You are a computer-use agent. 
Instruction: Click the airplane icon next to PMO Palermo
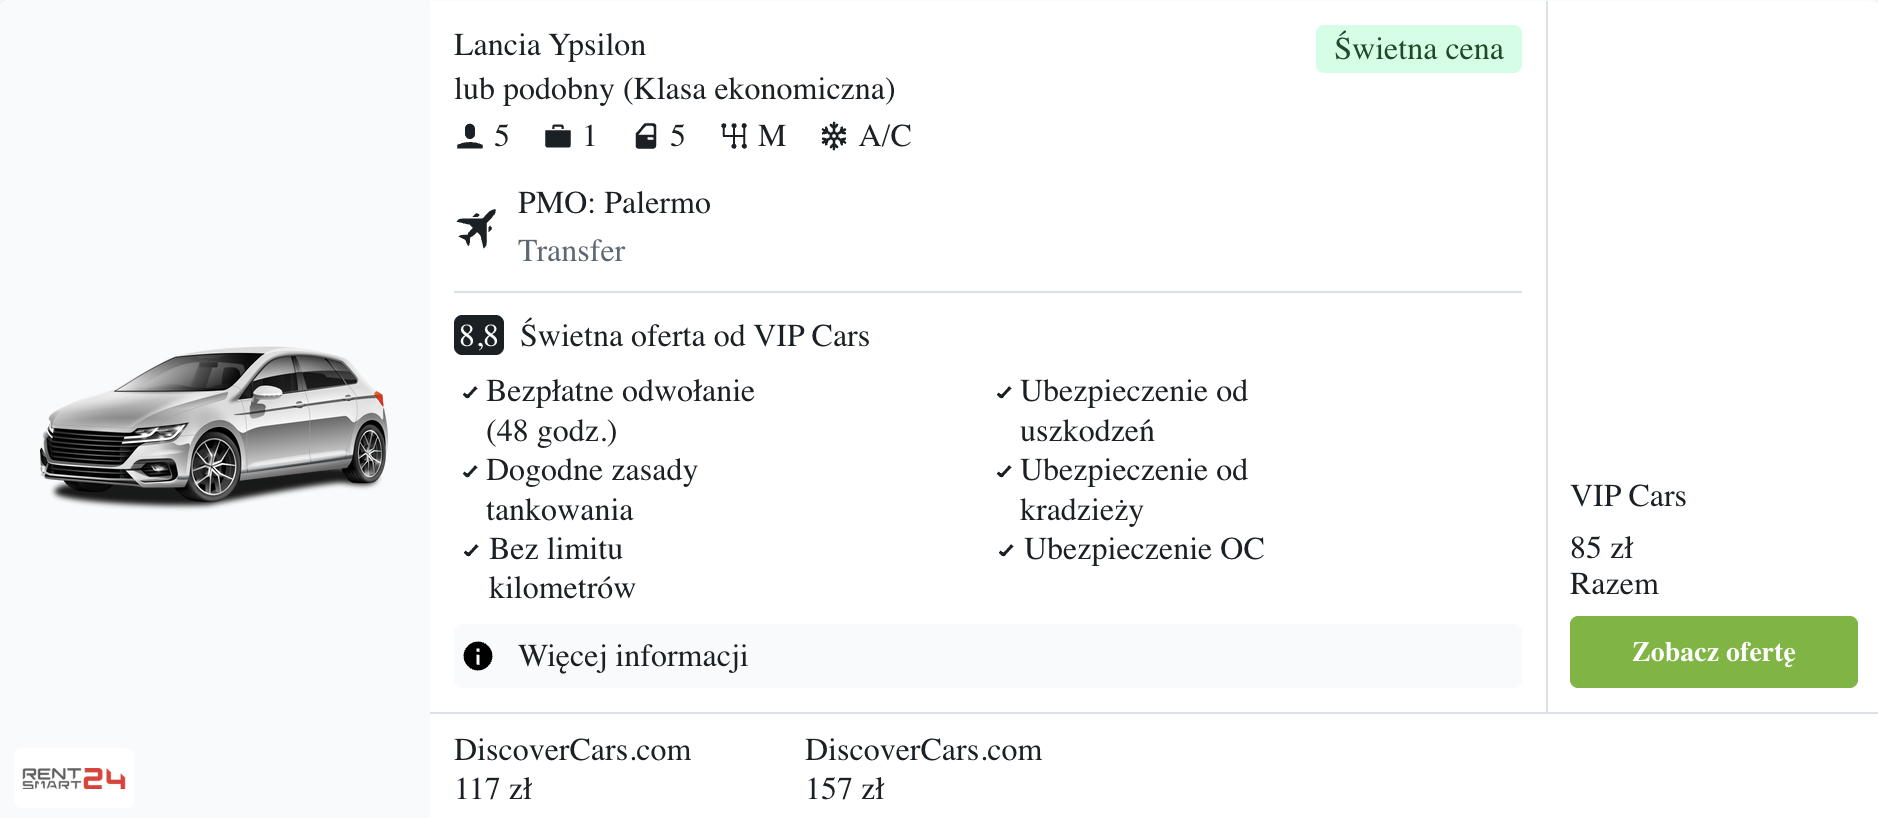tap(478, 227)
